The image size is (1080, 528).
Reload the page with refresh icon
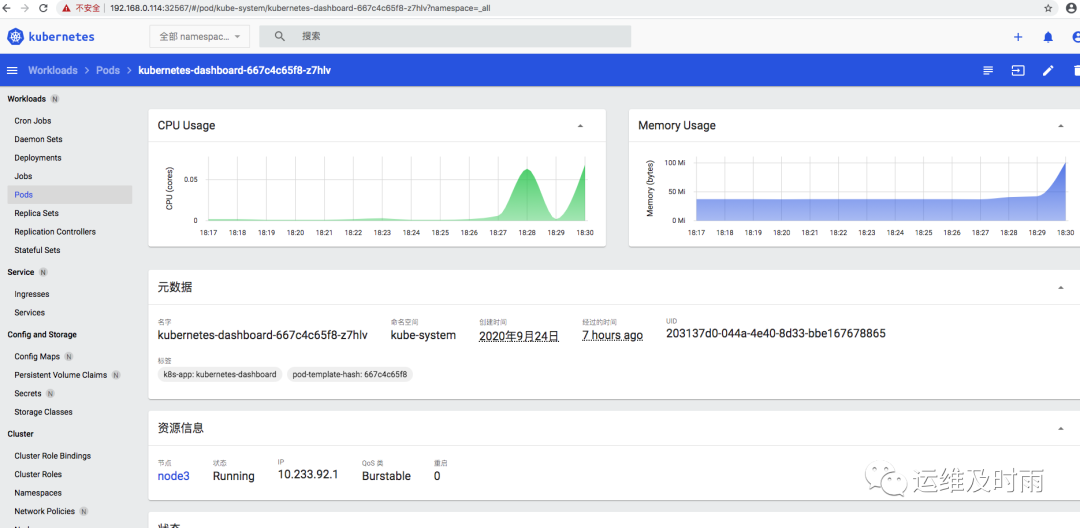pos(43,8)
